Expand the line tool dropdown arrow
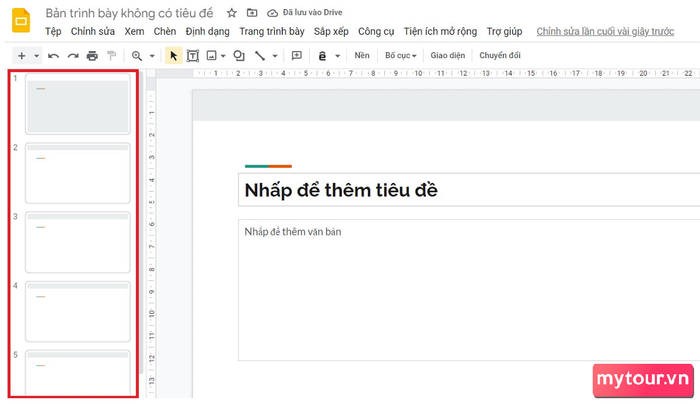Viewport: 700px width, 405px height. (275, 56)
